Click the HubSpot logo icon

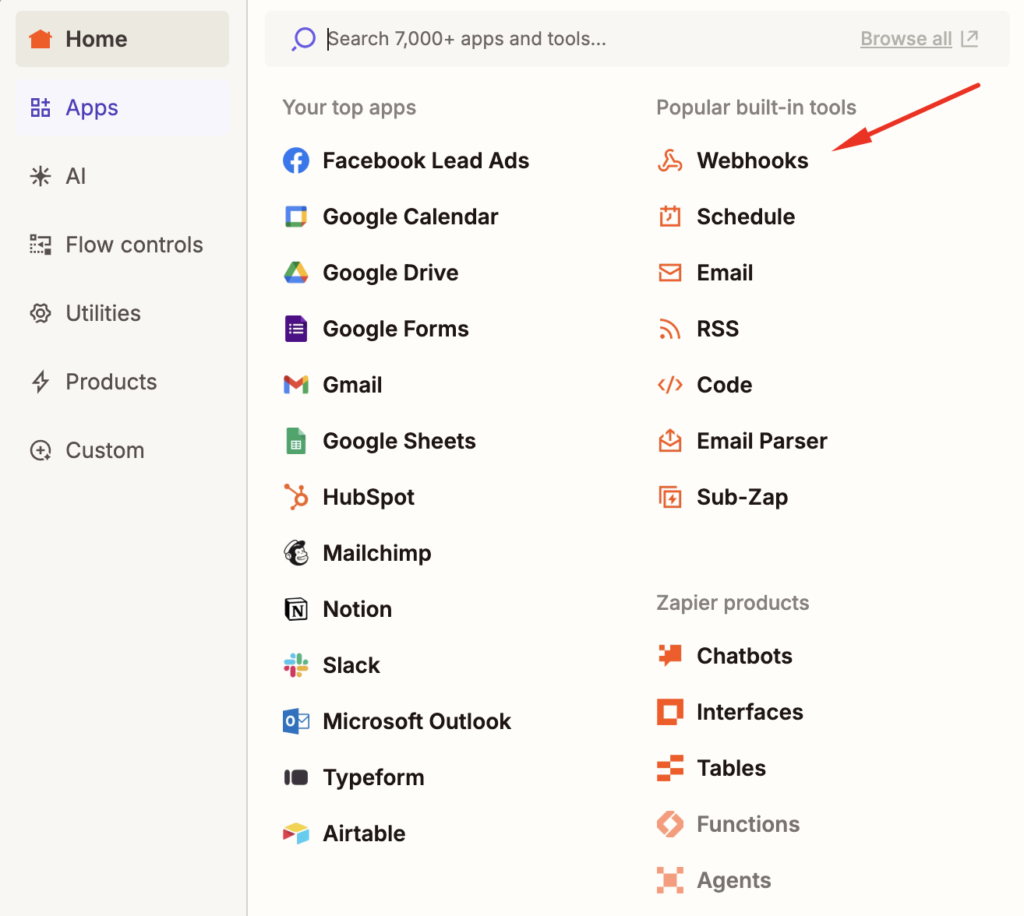click(296, 497)
